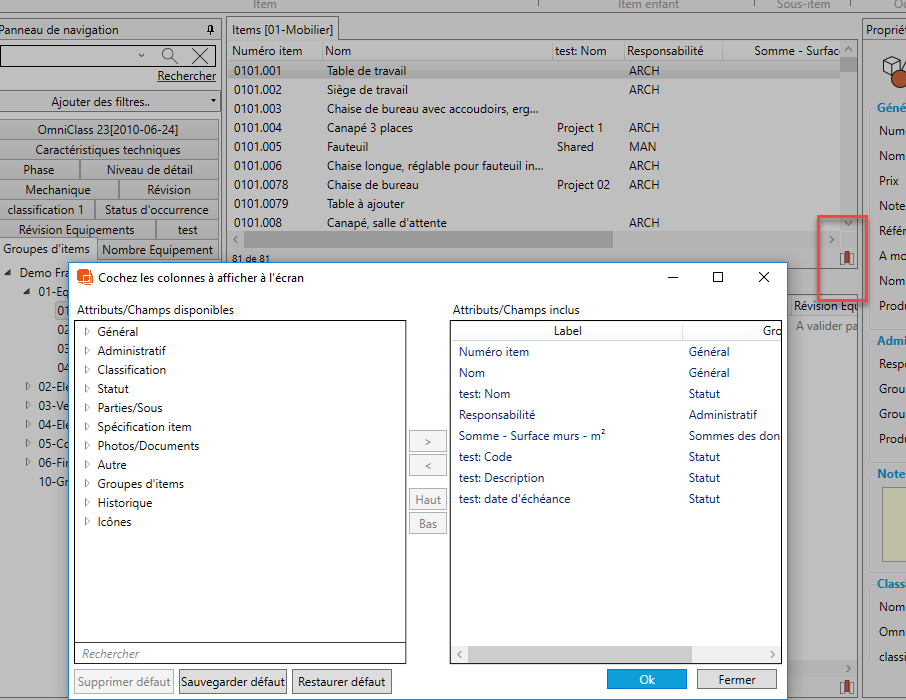Viewport: 906px width, 700px height.
Task: Clear the navigation search with the X icon
Action: click(201, 56)
